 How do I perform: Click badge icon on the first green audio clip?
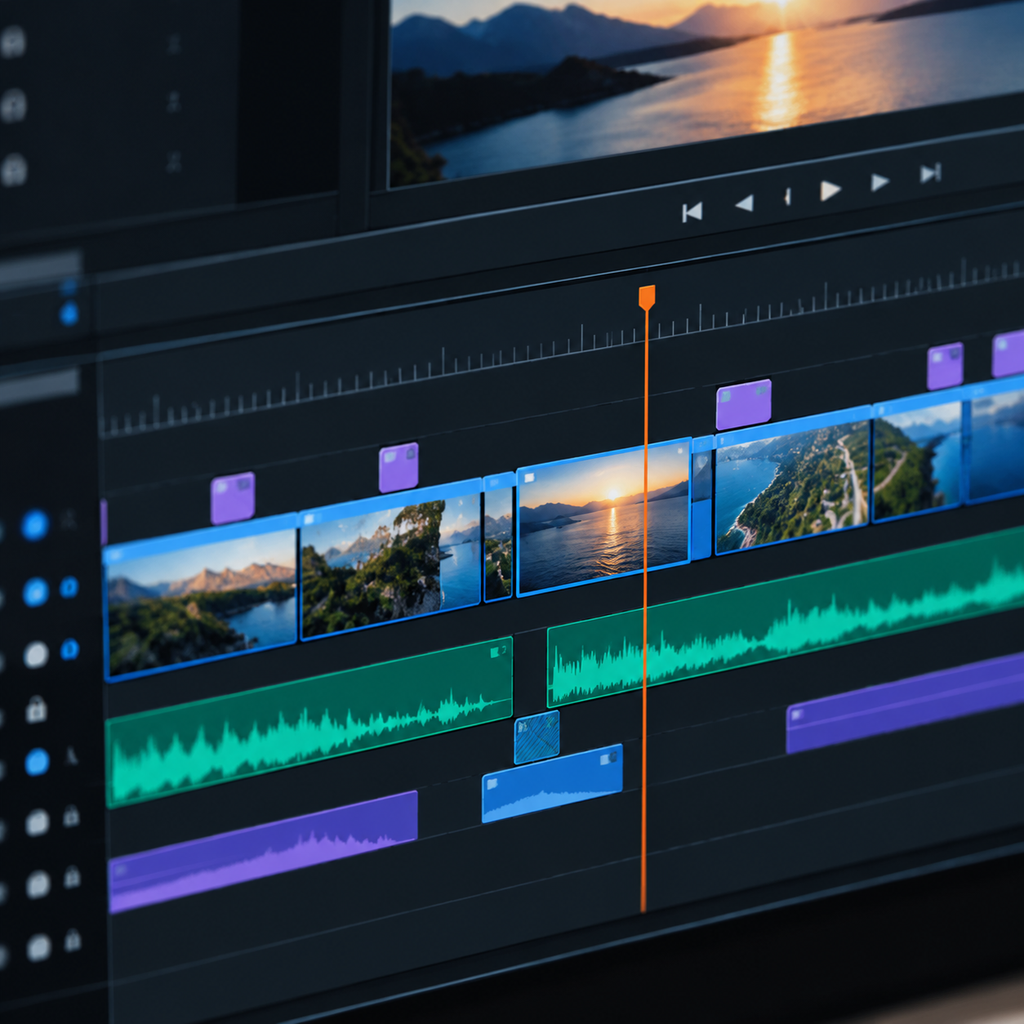498,651
